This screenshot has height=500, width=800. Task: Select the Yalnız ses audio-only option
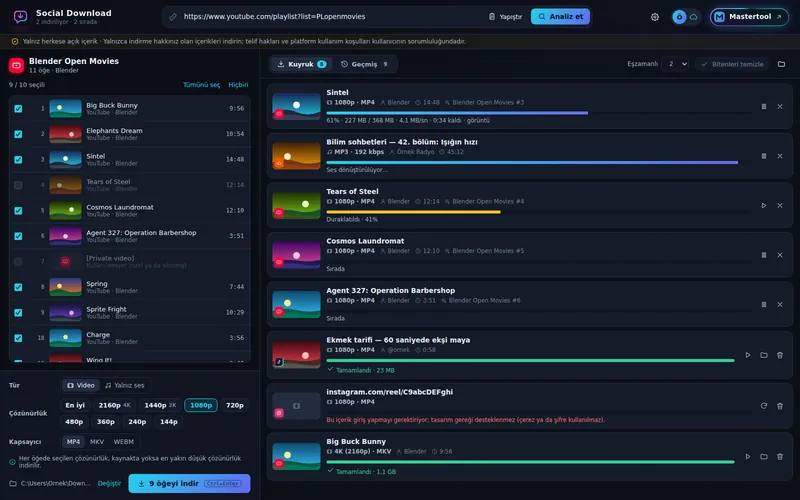pos(124,385)
